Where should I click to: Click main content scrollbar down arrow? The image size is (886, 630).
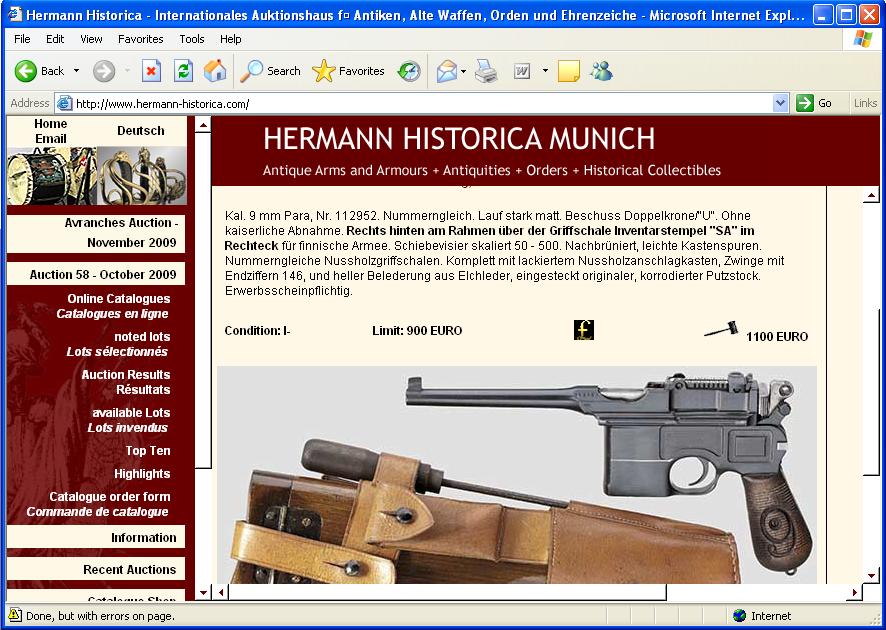tap(871, 576)
